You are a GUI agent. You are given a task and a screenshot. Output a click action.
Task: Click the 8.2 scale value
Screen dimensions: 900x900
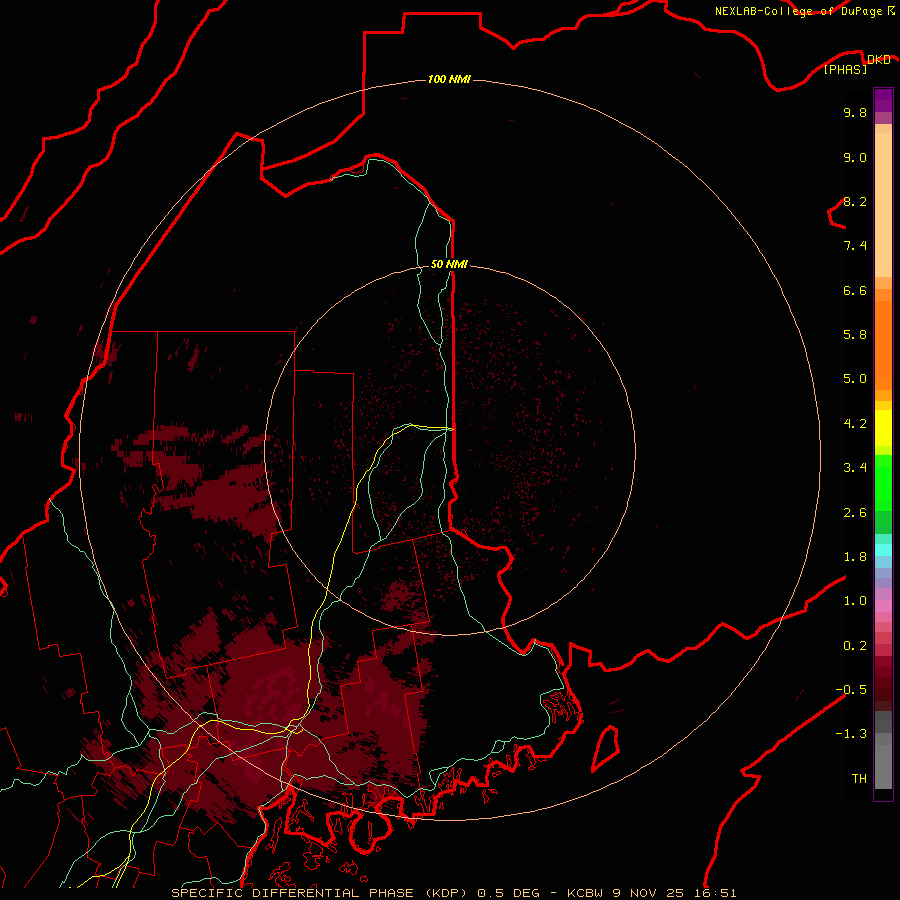point(855,201)
